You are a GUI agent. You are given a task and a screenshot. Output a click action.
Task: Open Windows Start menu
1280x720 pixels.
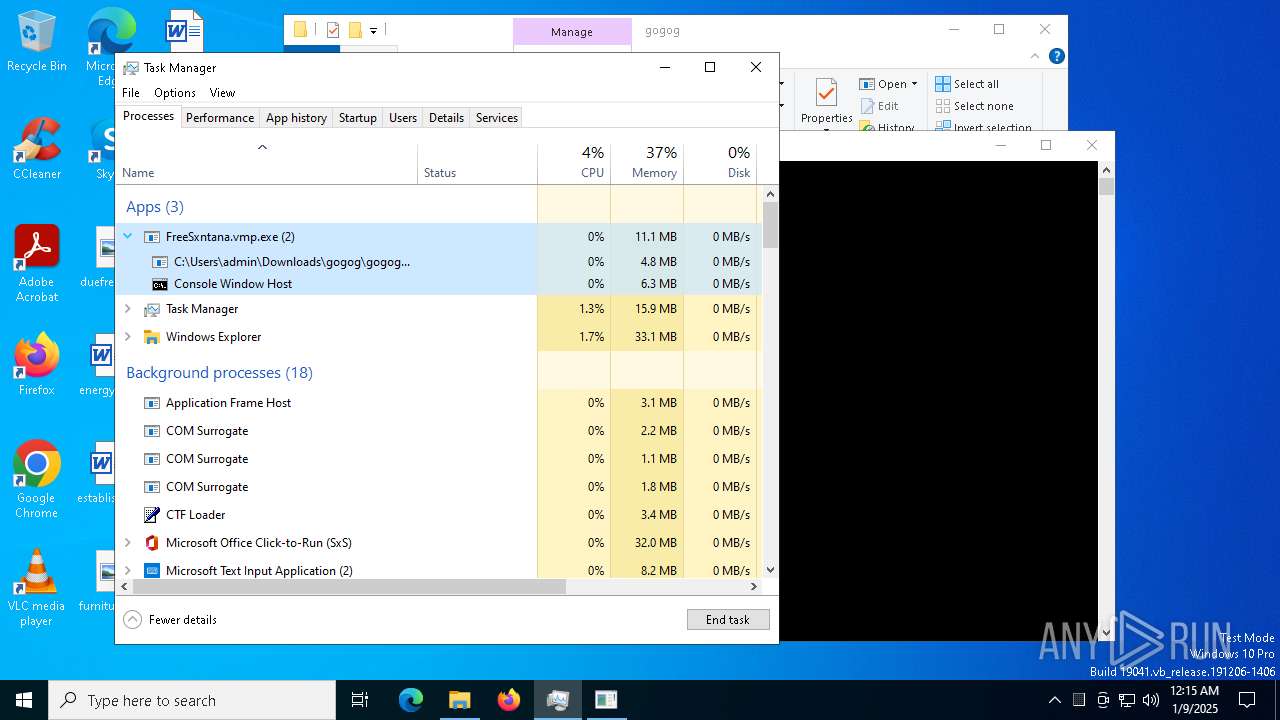24,700
